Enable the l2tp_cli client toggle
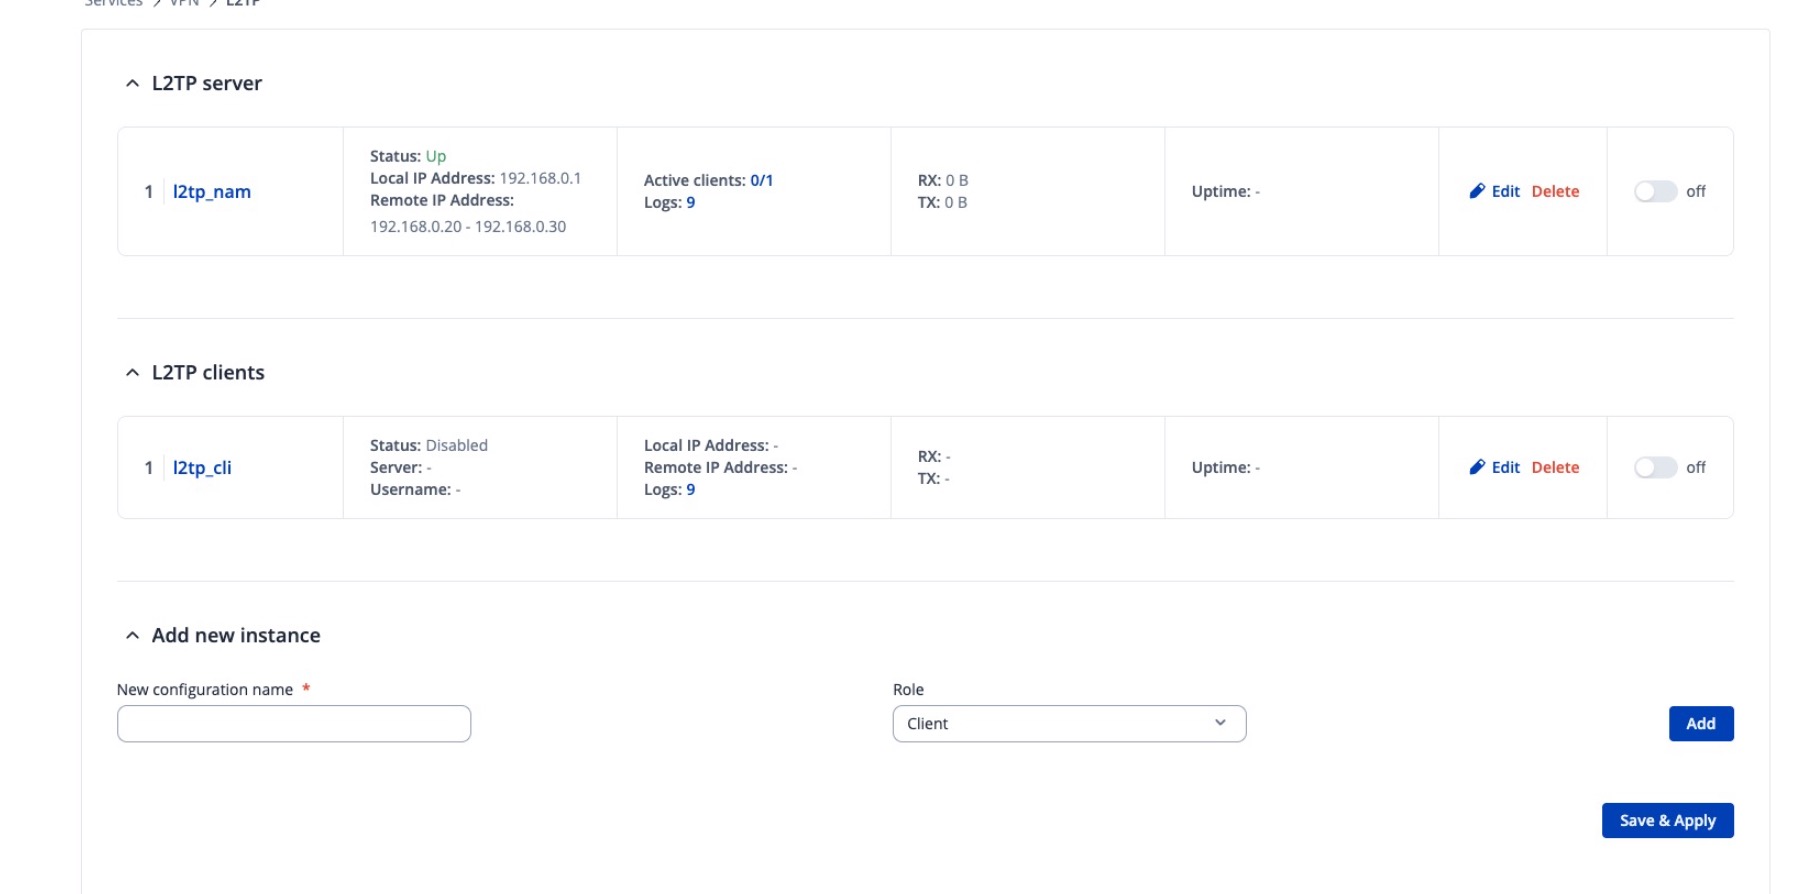1815x894 pixels. [1655, 467]
